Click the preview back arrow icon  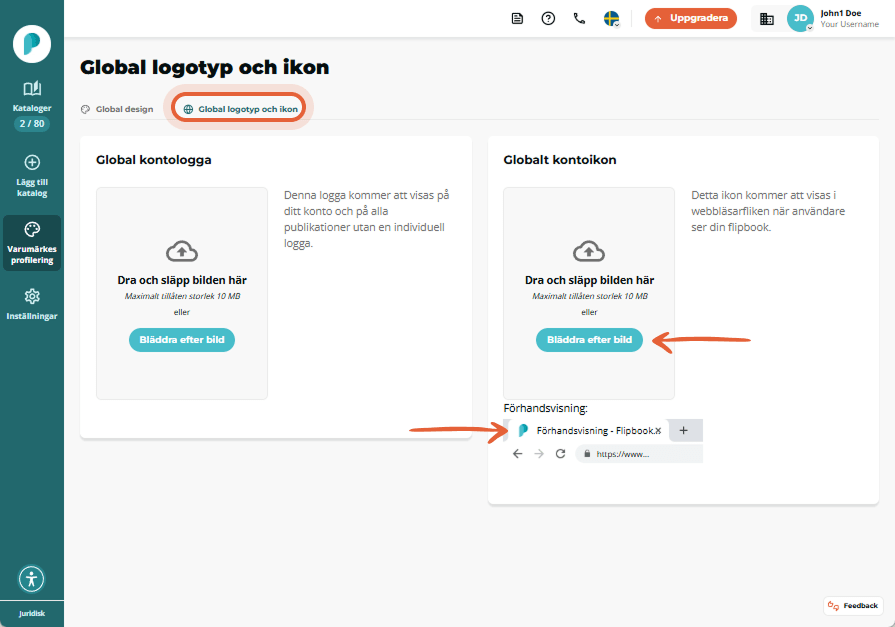pos(517,454)
